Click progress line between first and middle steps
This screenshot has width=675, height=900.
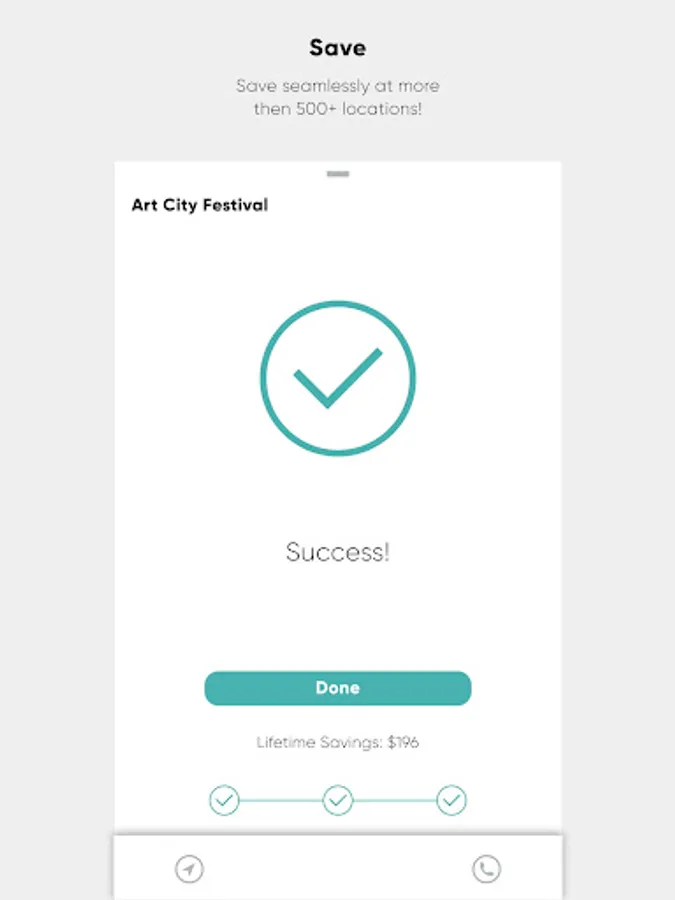pos(281,800)
